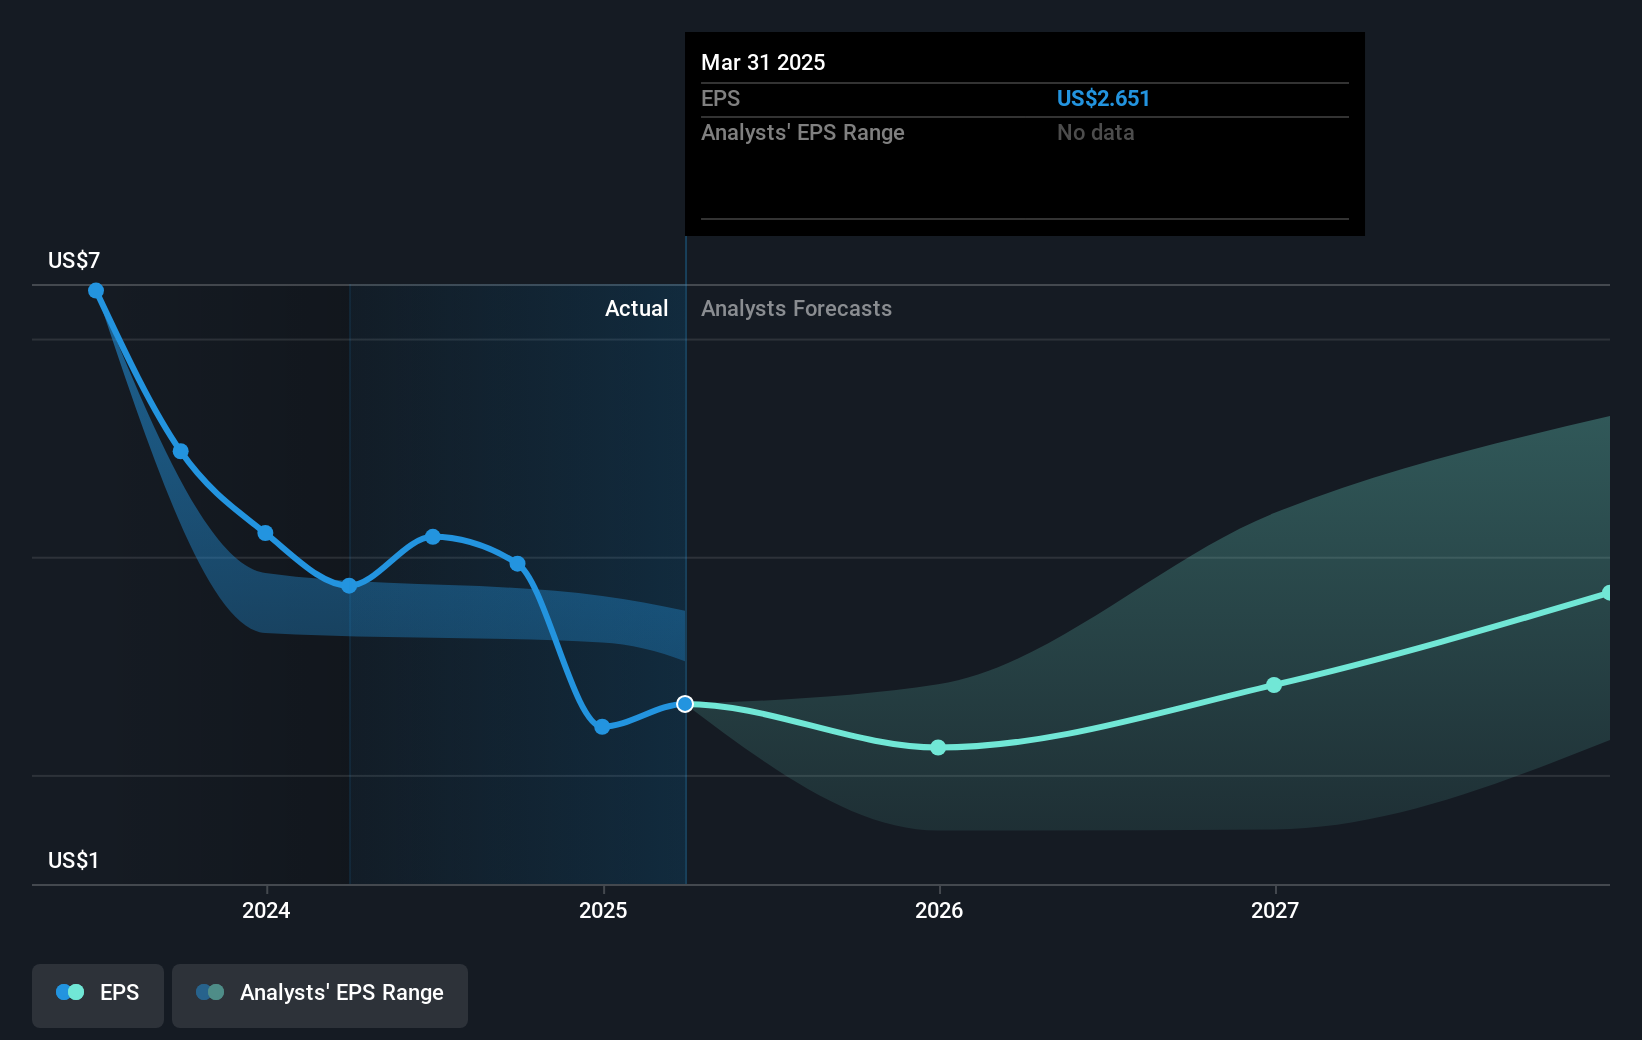Click the Mar 31 2025 tooltip date heading
1642x1040 pixels.
[x=763, y=63]
